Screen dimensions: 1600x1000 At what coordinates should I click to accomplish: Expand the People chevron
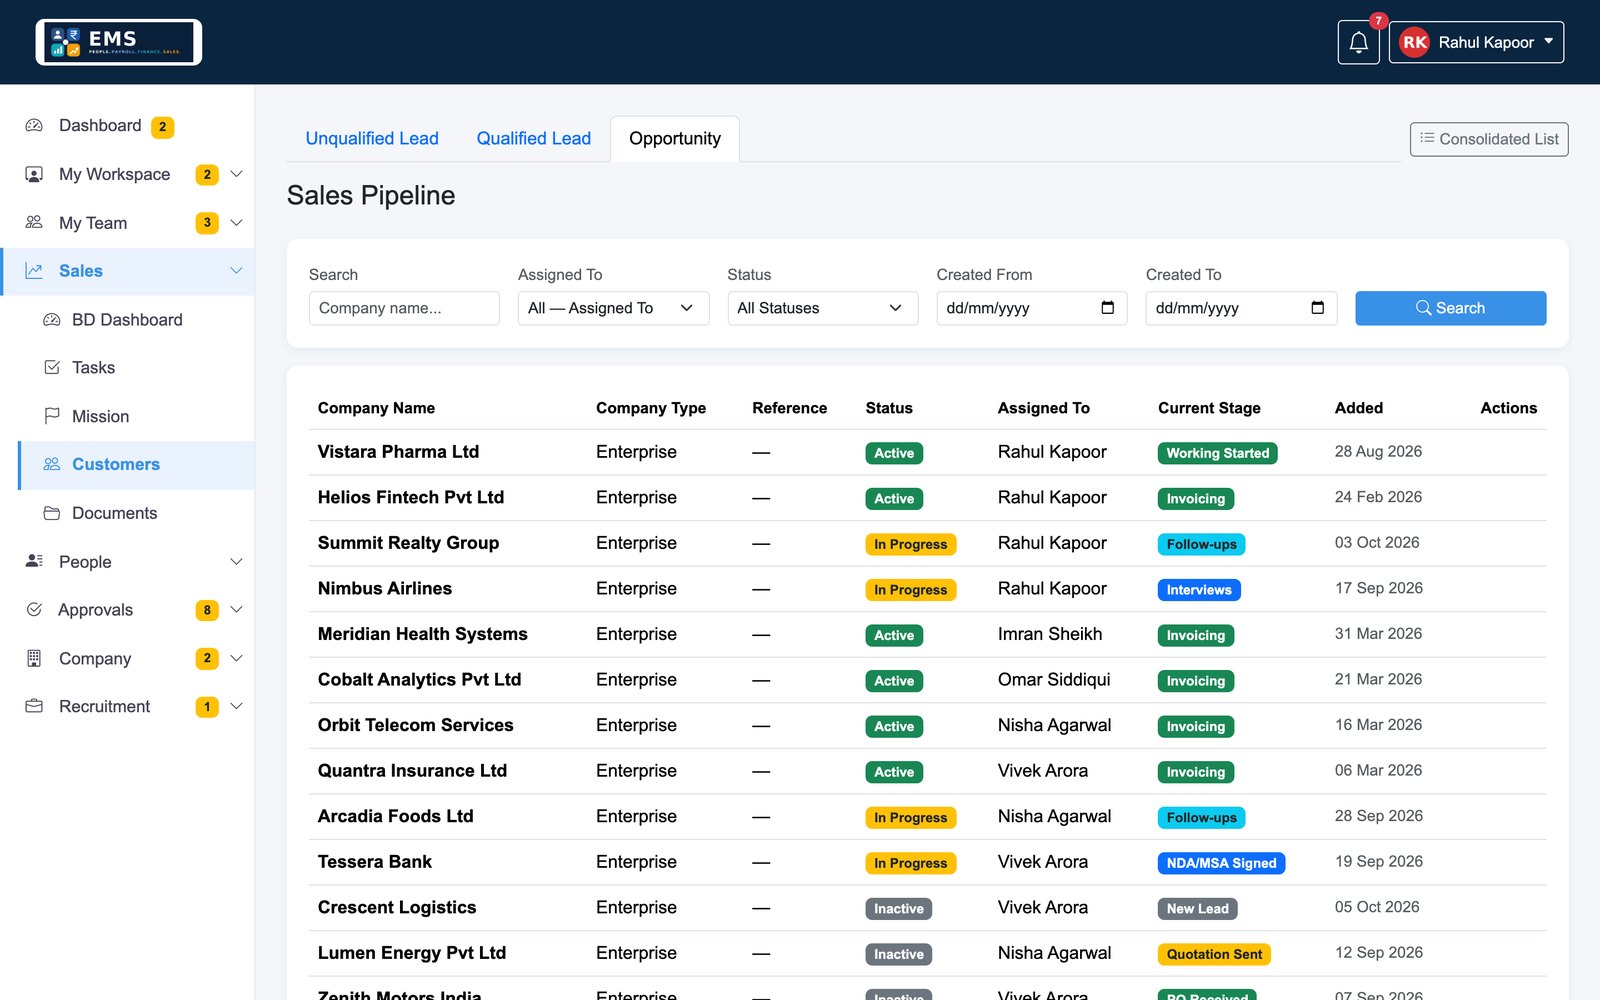pyautogui.click(x=237, y=561)
